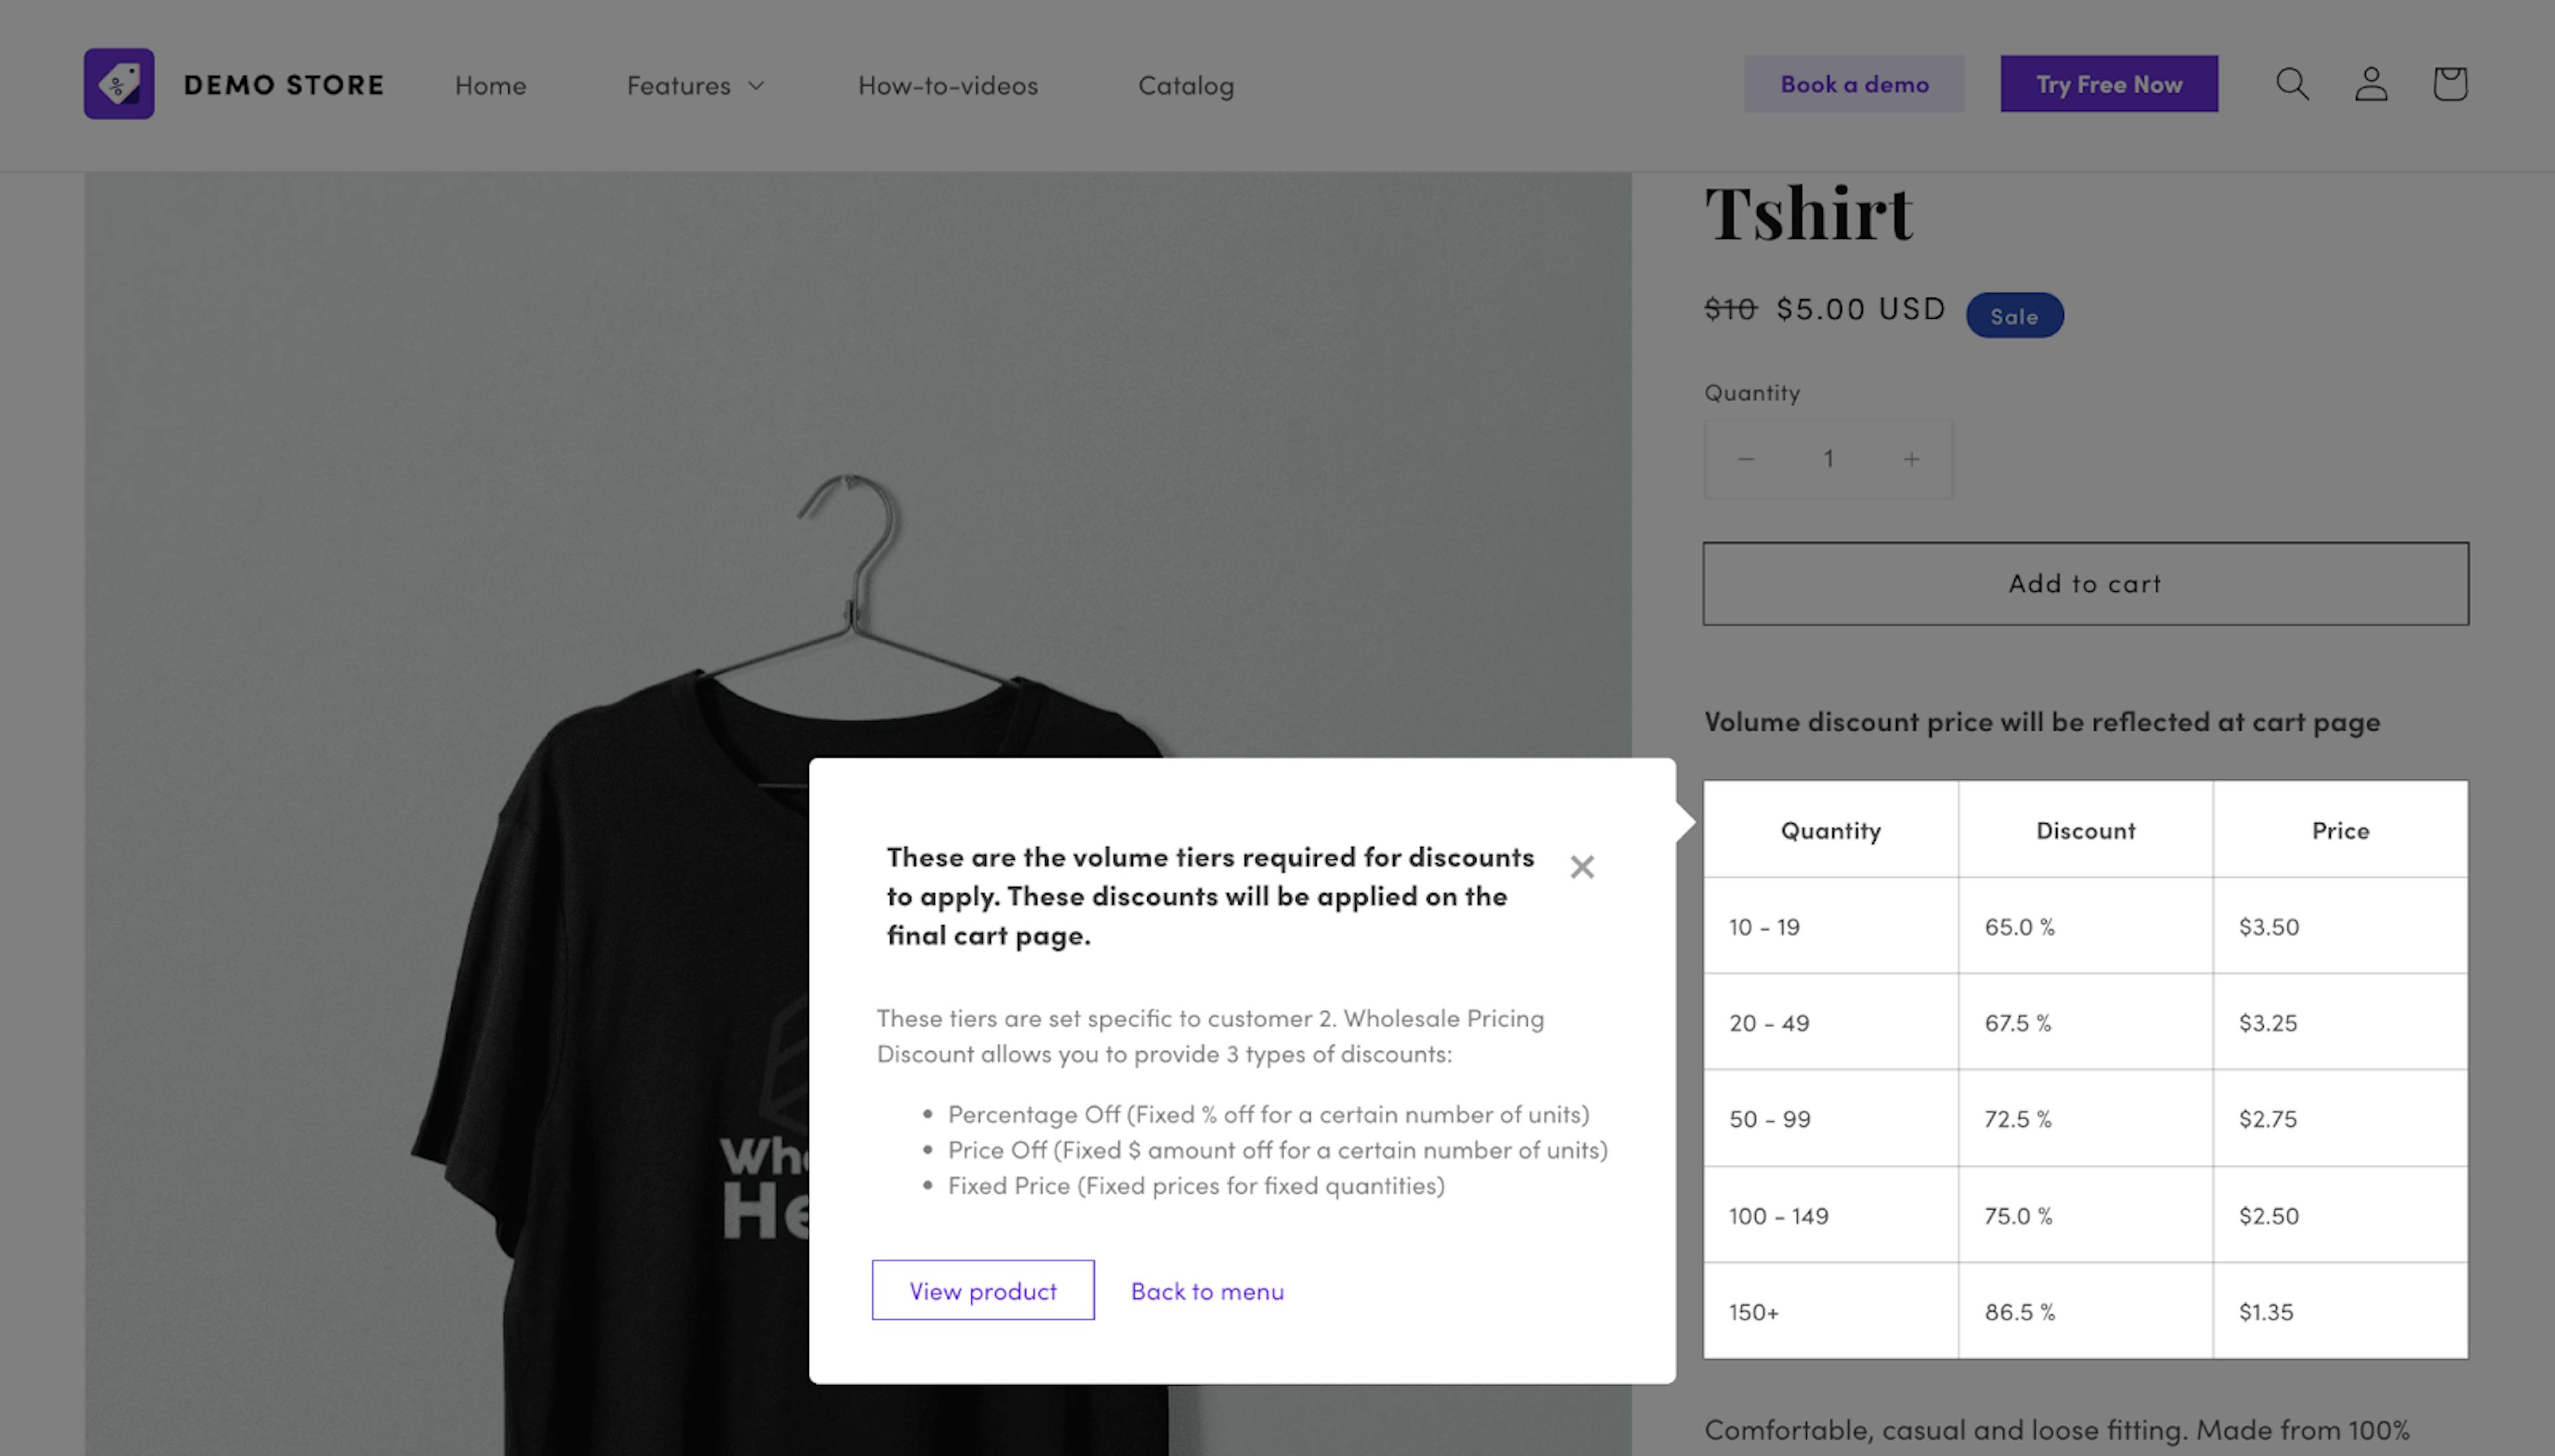Click the quantity number input field
The image size is (2555, 1456).
pos(1828,459)
